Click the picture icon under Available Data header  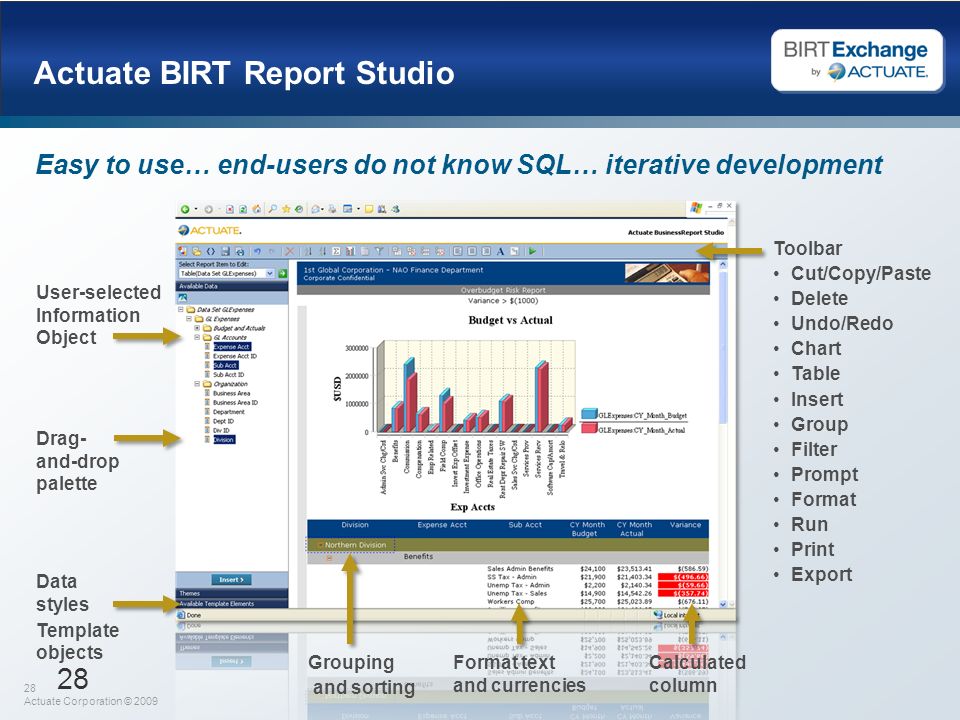(182, 298)
